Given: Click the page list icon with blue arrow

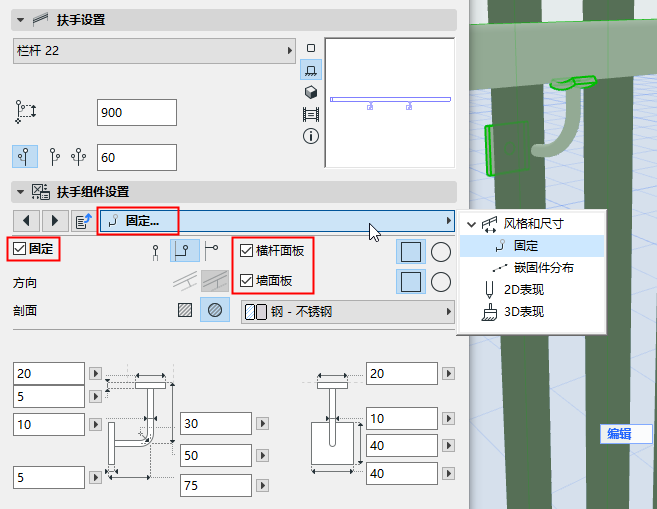Looking at the screenshot, I should 83,221.
